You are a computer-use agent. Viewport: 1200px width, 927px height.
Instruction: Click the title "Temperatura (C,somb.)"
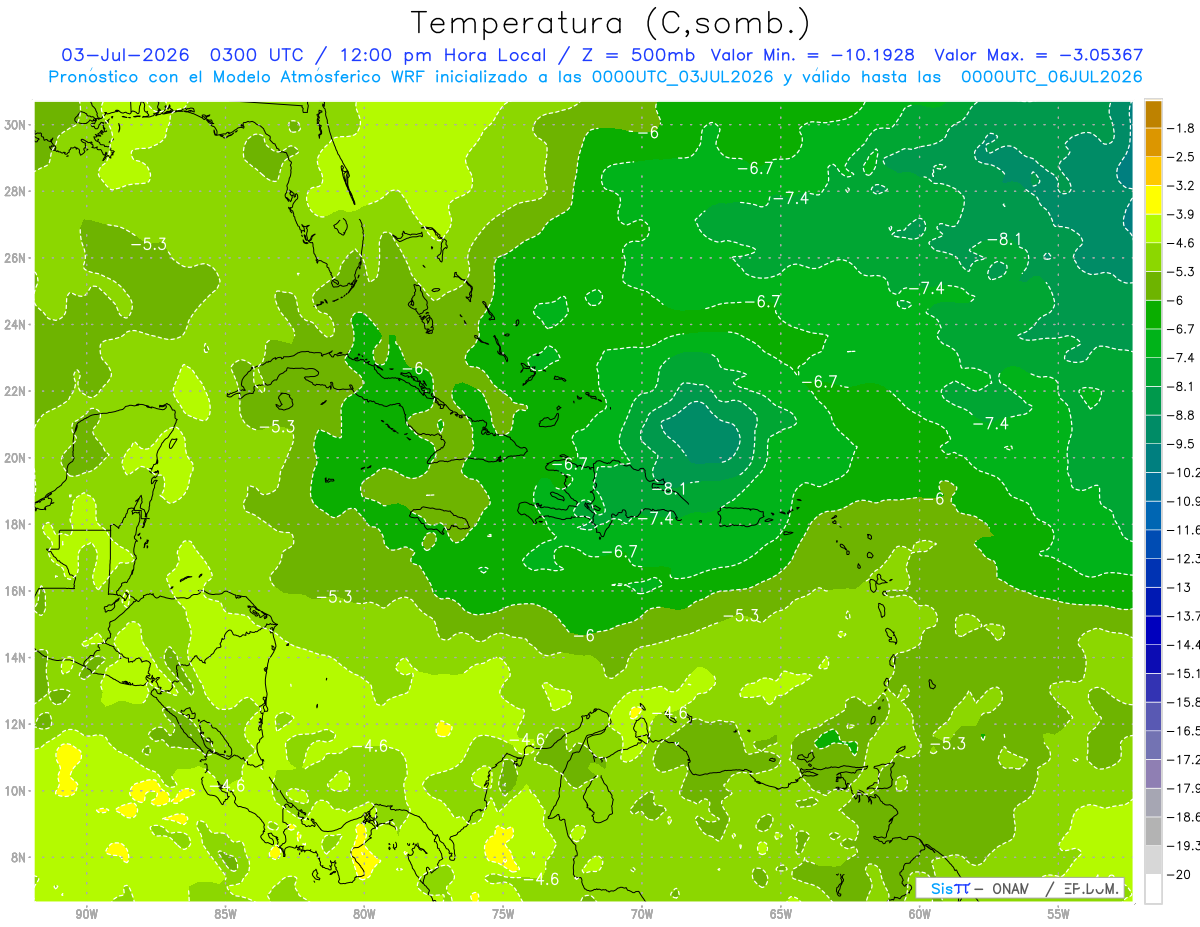click(610, 24)
